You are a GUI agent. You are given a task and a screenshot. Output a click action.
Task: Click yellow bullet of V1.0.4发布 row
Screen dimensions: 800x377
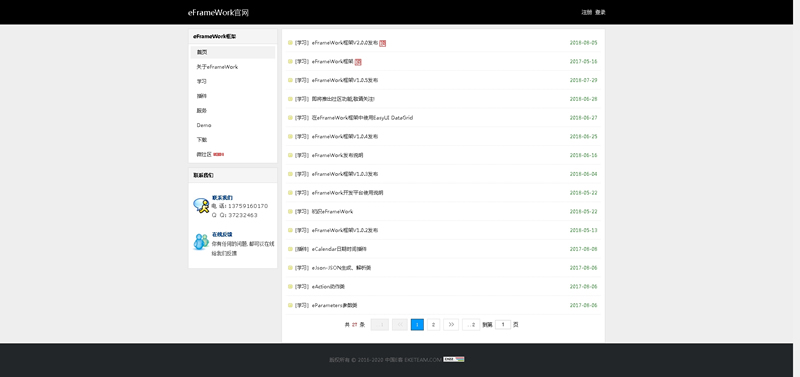[290, 136]
